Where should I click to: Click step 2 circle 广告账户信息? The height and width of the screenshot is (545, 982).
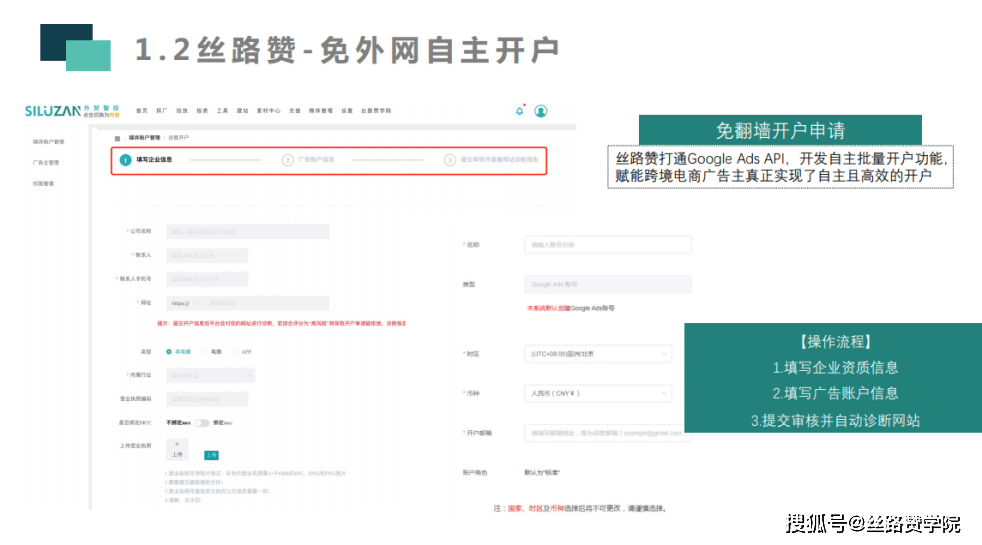click(288, 160)
